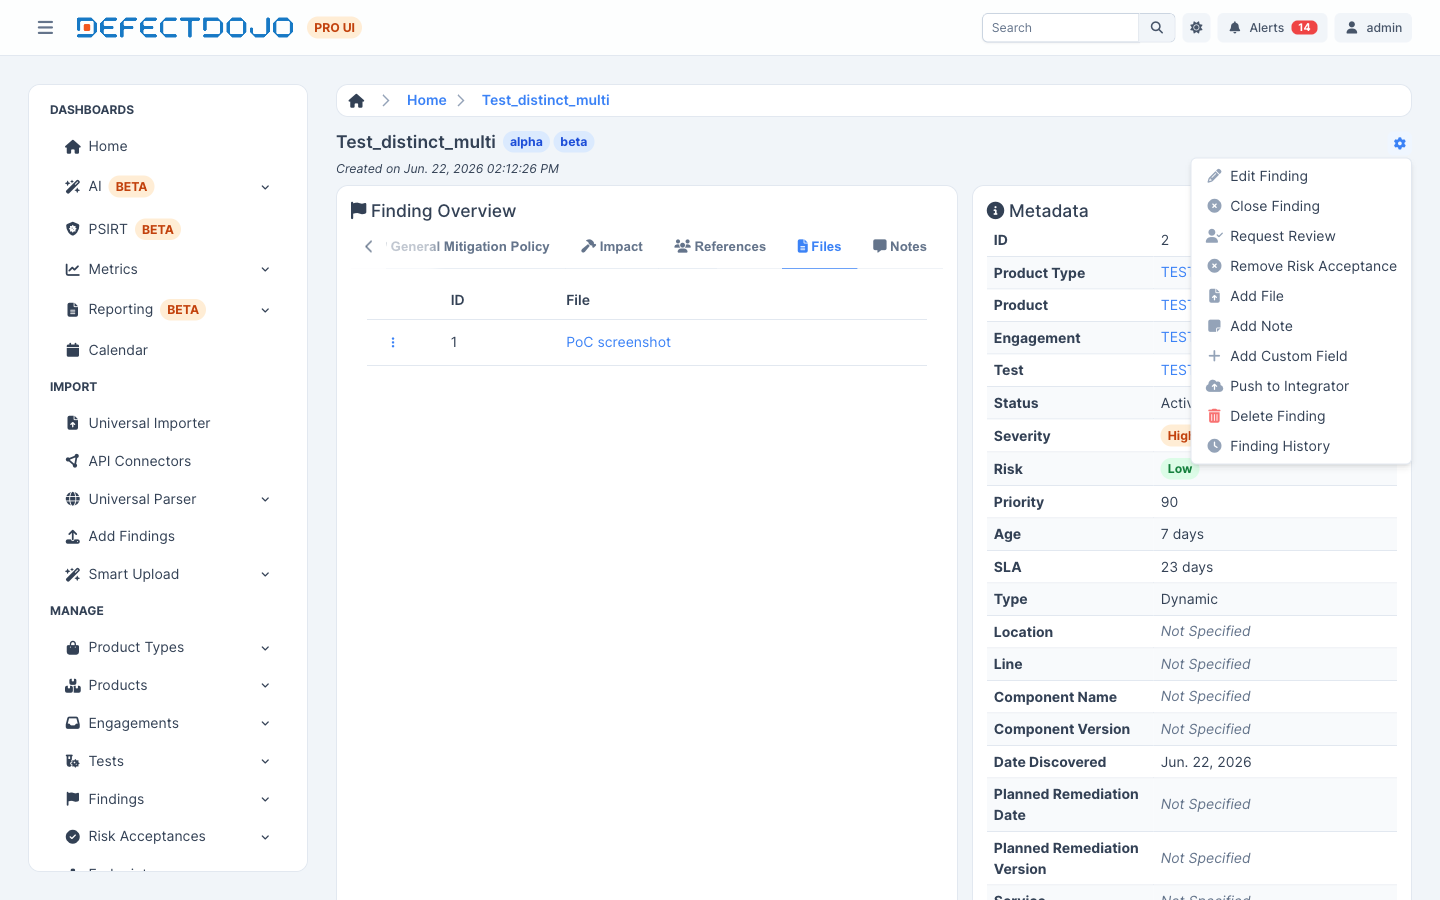The height and width of the screenshot is (900, 1440).
Task: Focus the Search input field
Action: click(1060, 28)
